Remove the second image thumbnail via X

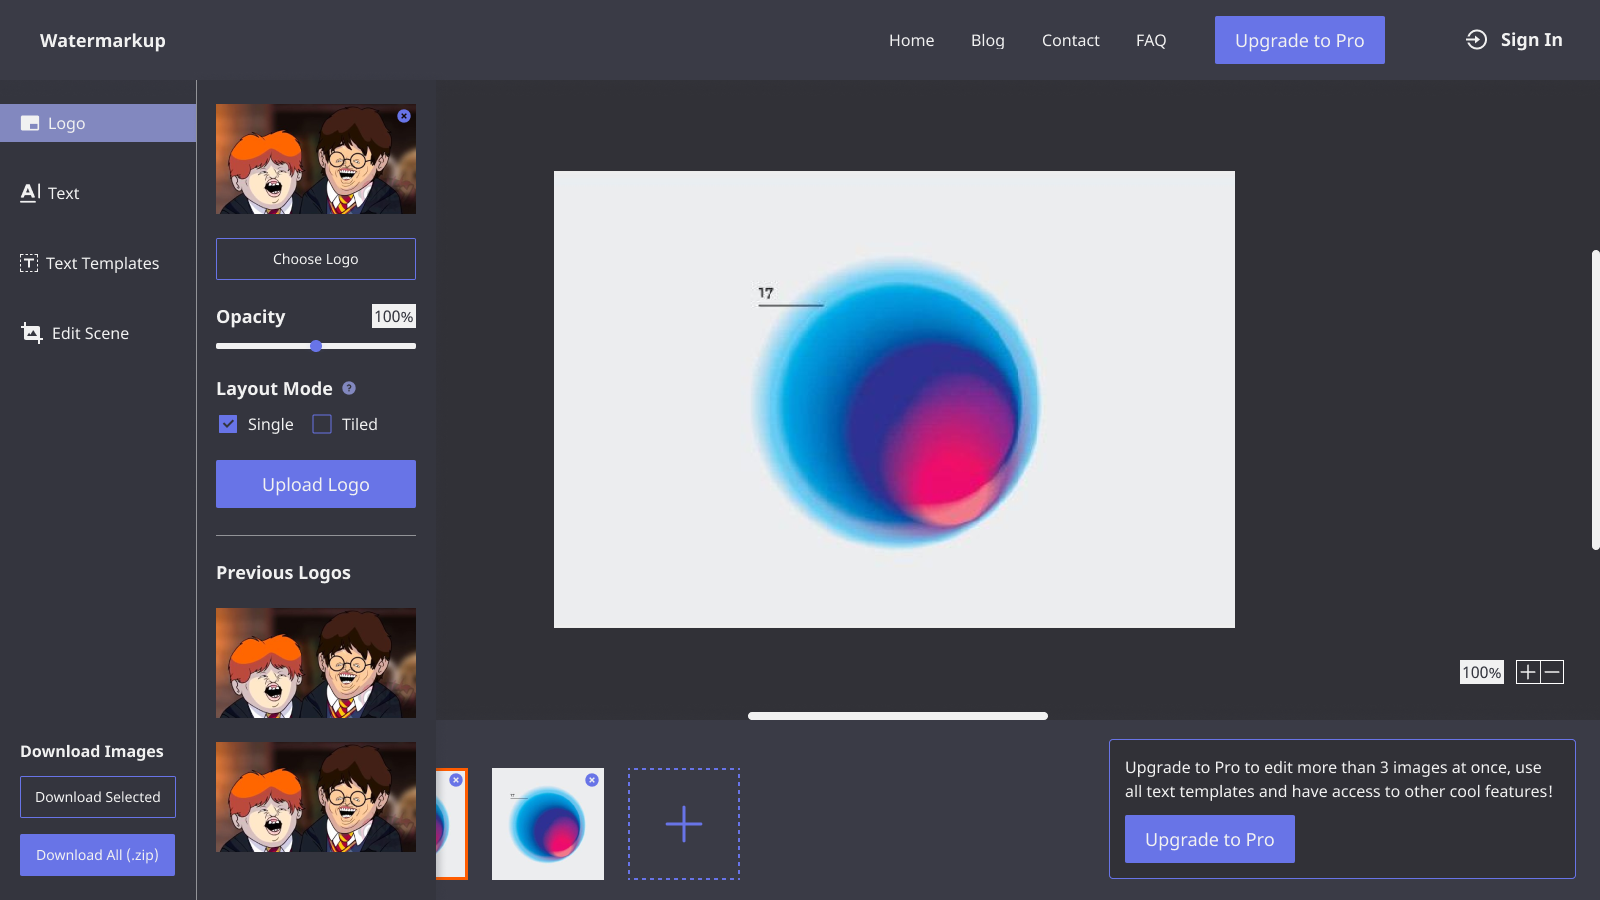click(x=592, y=780)
